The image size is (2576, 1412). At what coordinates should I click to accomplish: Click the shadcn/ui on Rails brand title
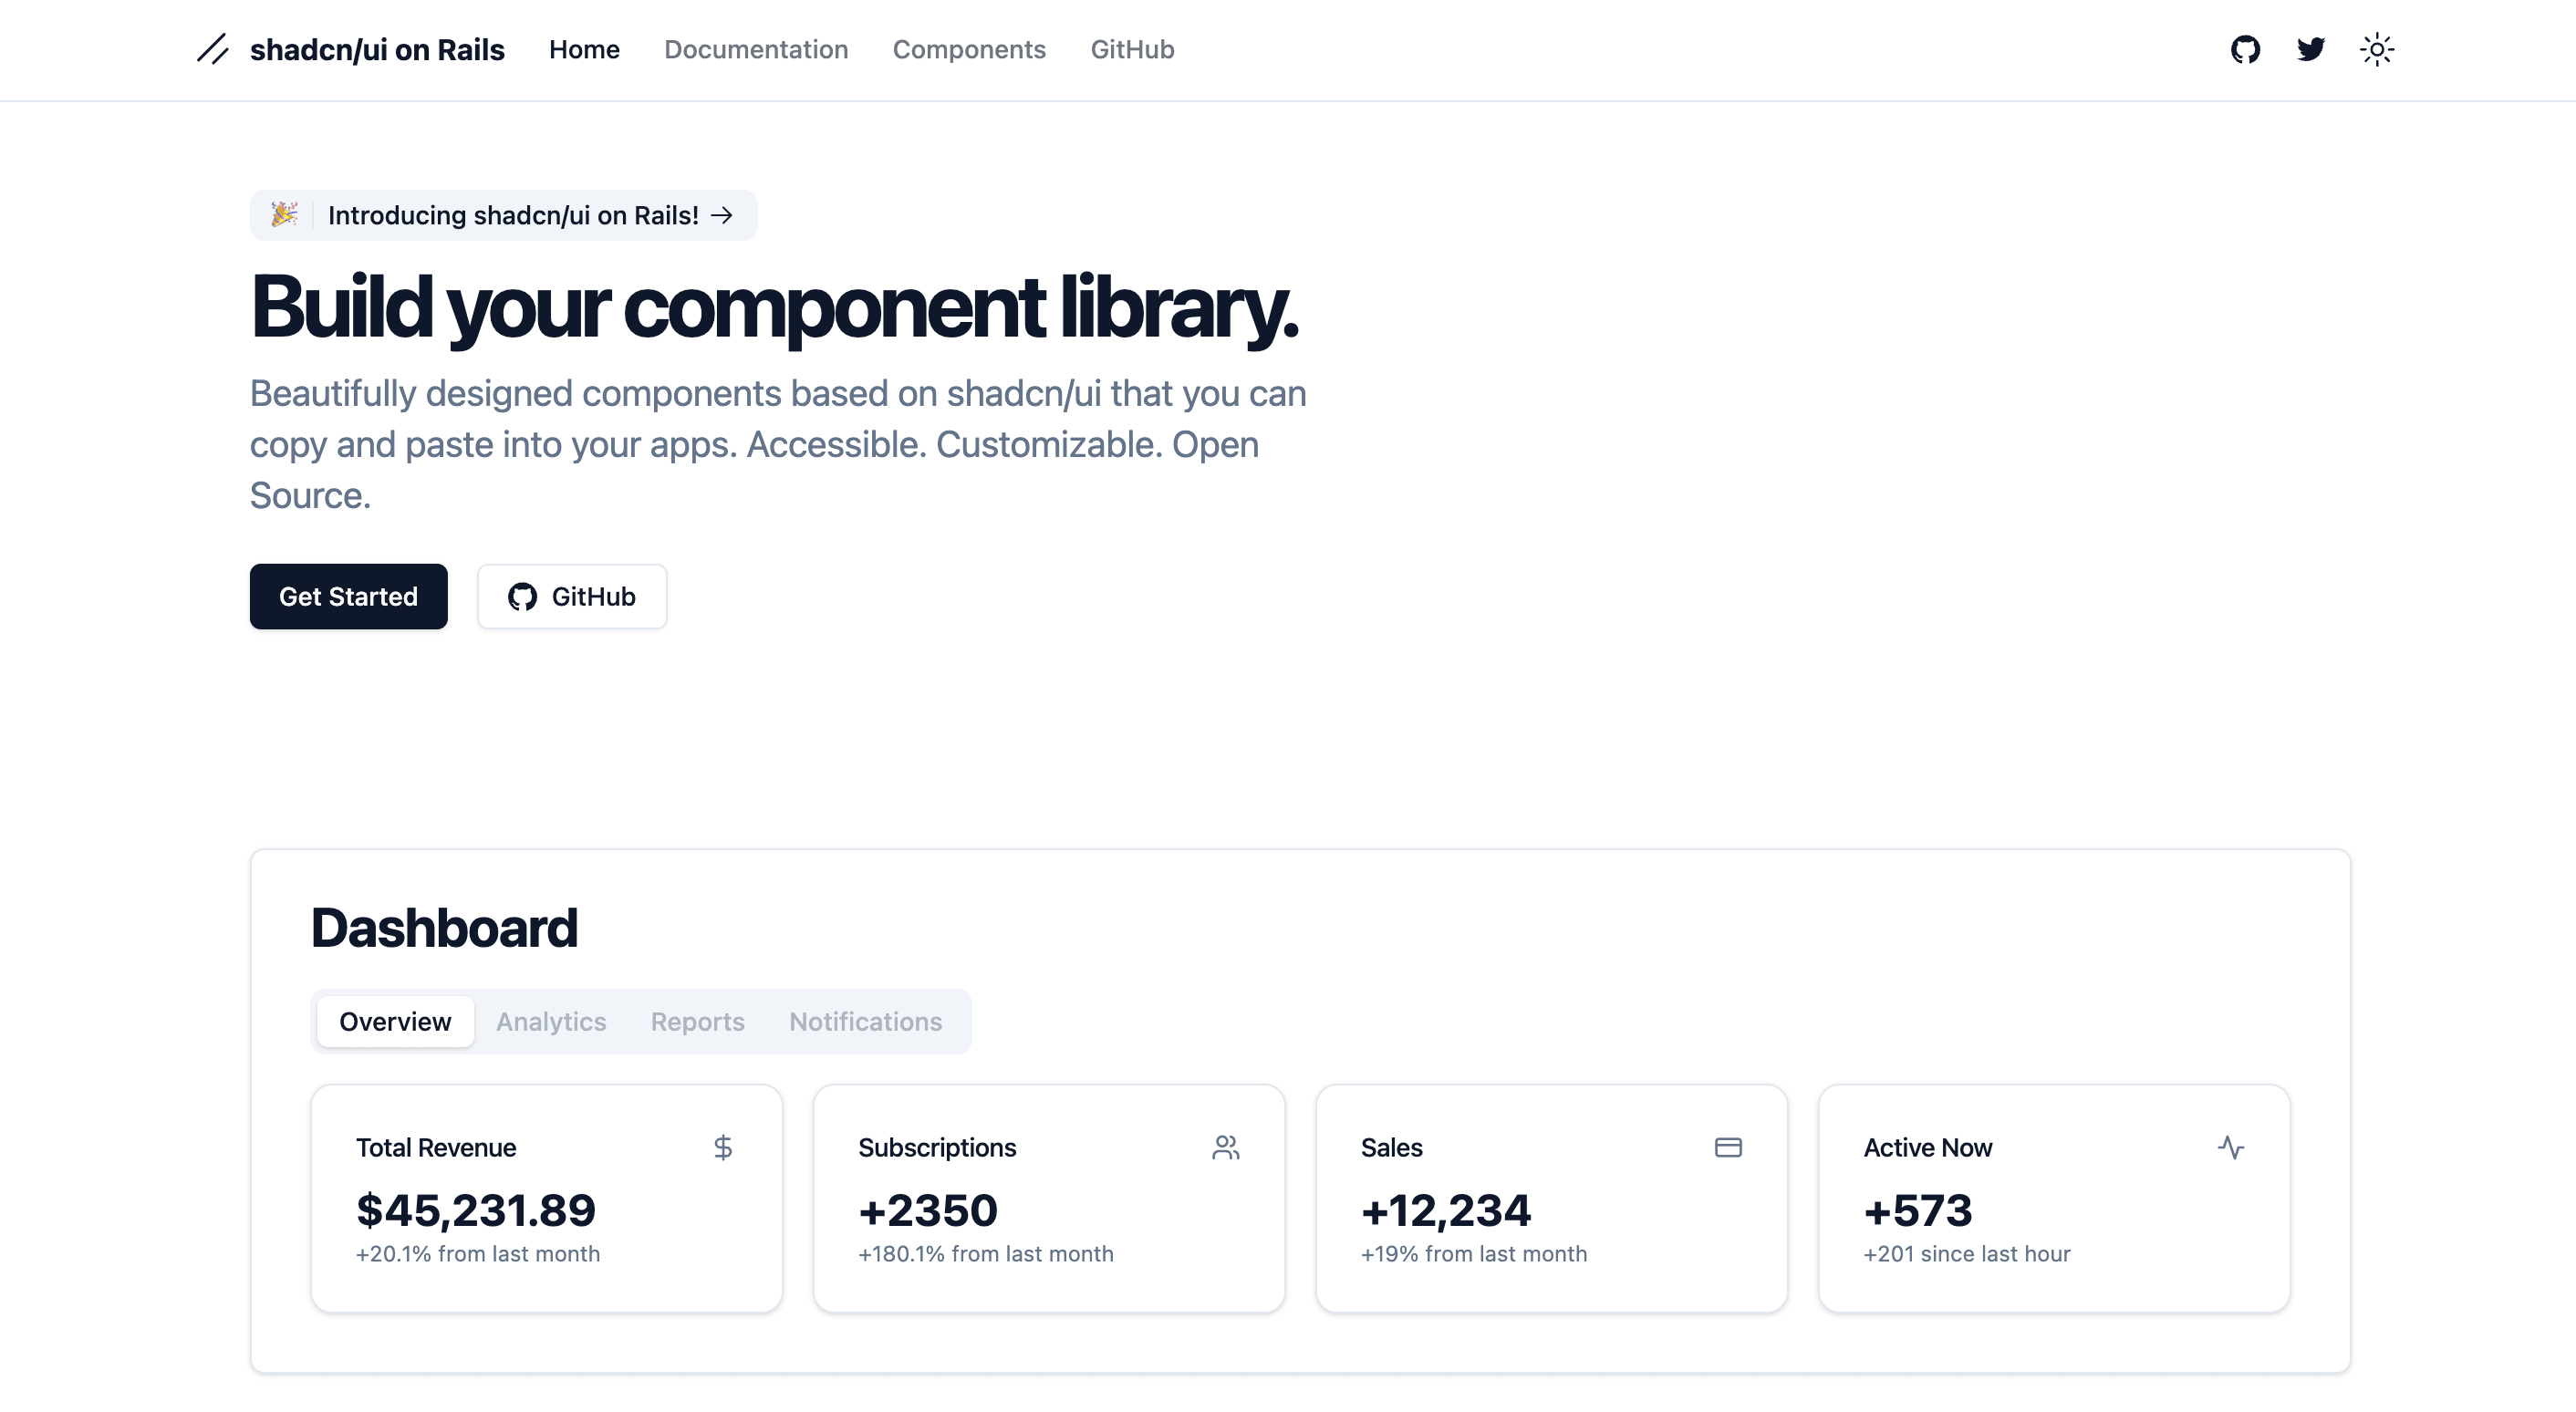[x=377, y=49]
